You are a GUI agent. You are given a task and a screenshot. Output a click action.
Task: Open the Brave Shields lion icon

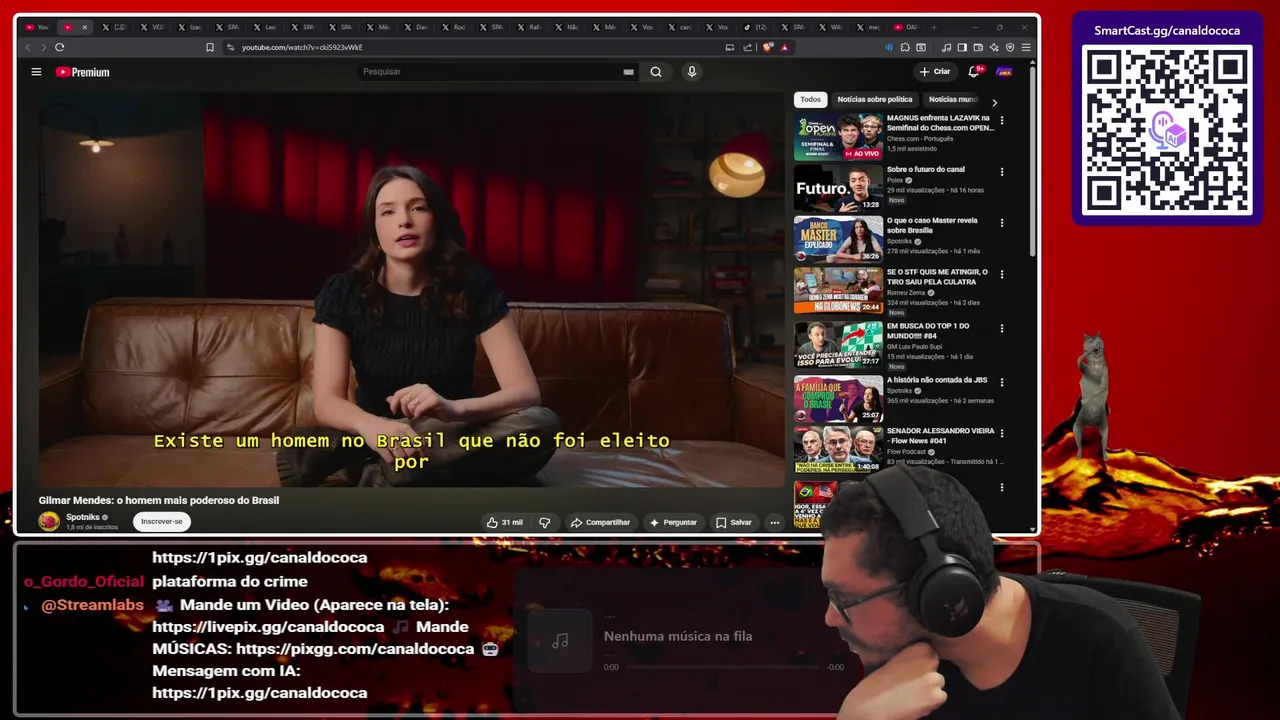(767, 47)
